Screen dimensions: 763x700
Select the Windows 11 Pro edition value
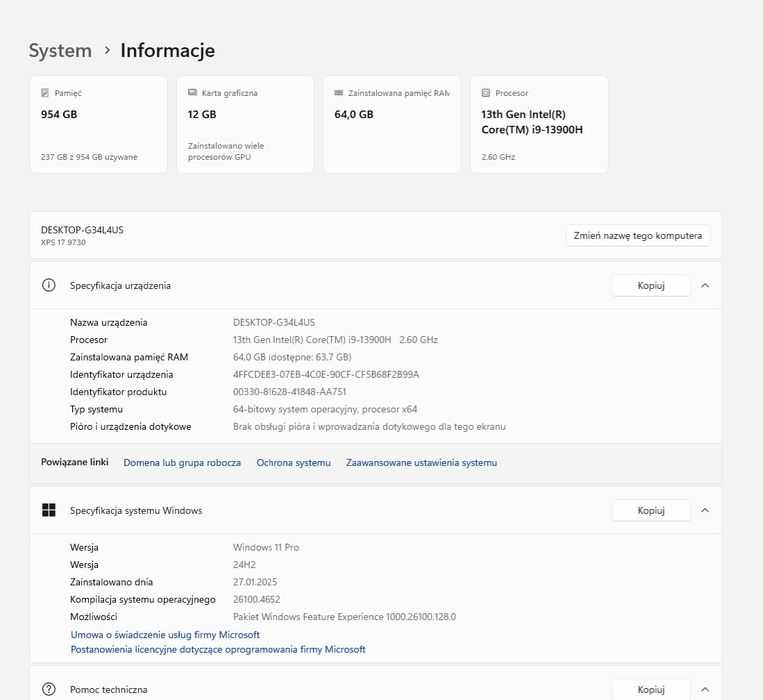(266, 547)
